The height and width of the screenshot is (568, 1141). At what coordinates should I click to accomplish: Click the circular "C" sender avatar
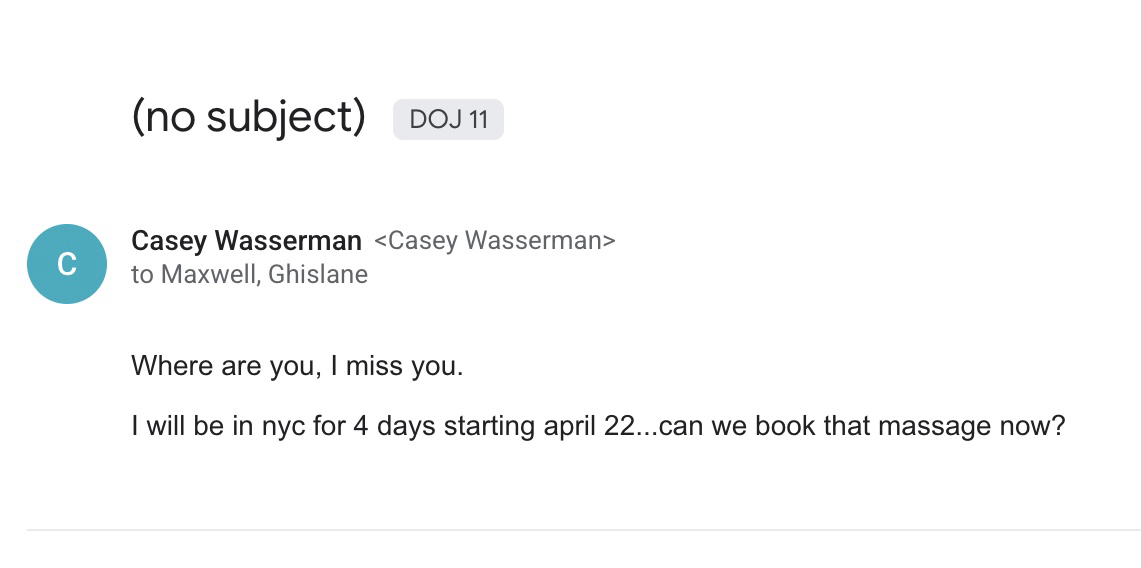click(66, 264)
